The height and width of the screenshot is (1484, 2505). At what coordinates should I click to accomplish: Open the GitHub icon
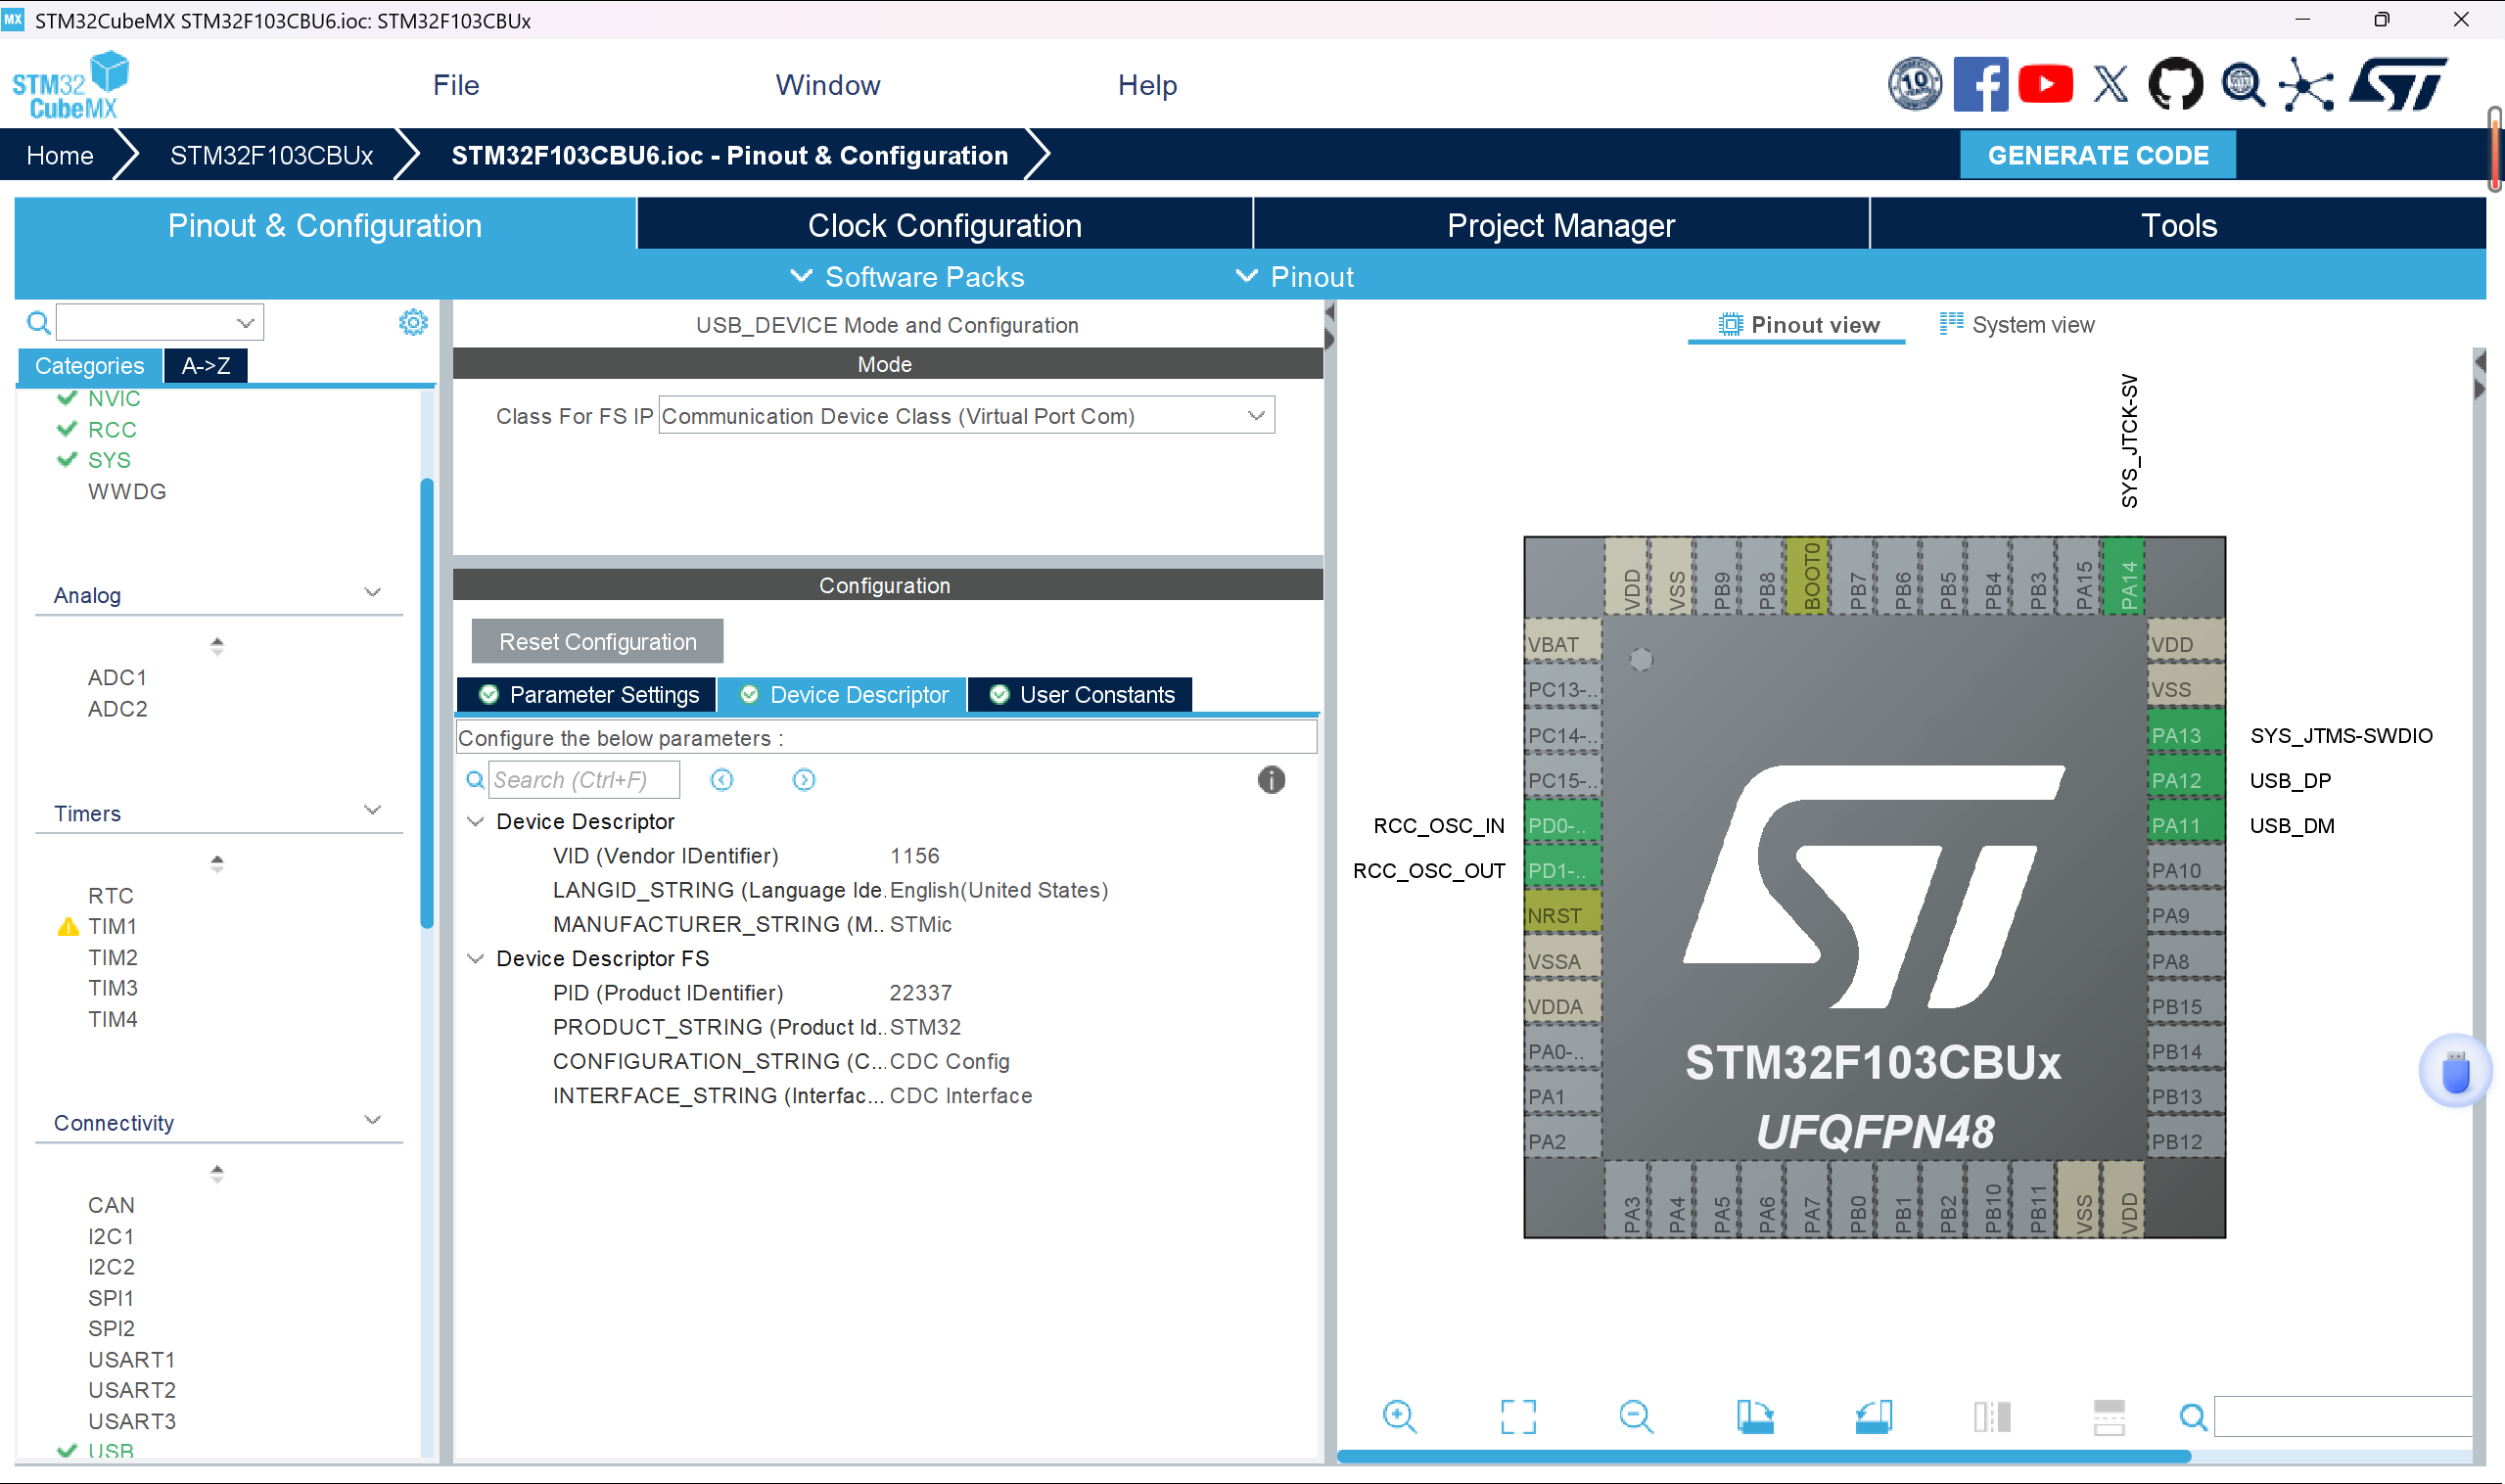[x=2176, y=85]
